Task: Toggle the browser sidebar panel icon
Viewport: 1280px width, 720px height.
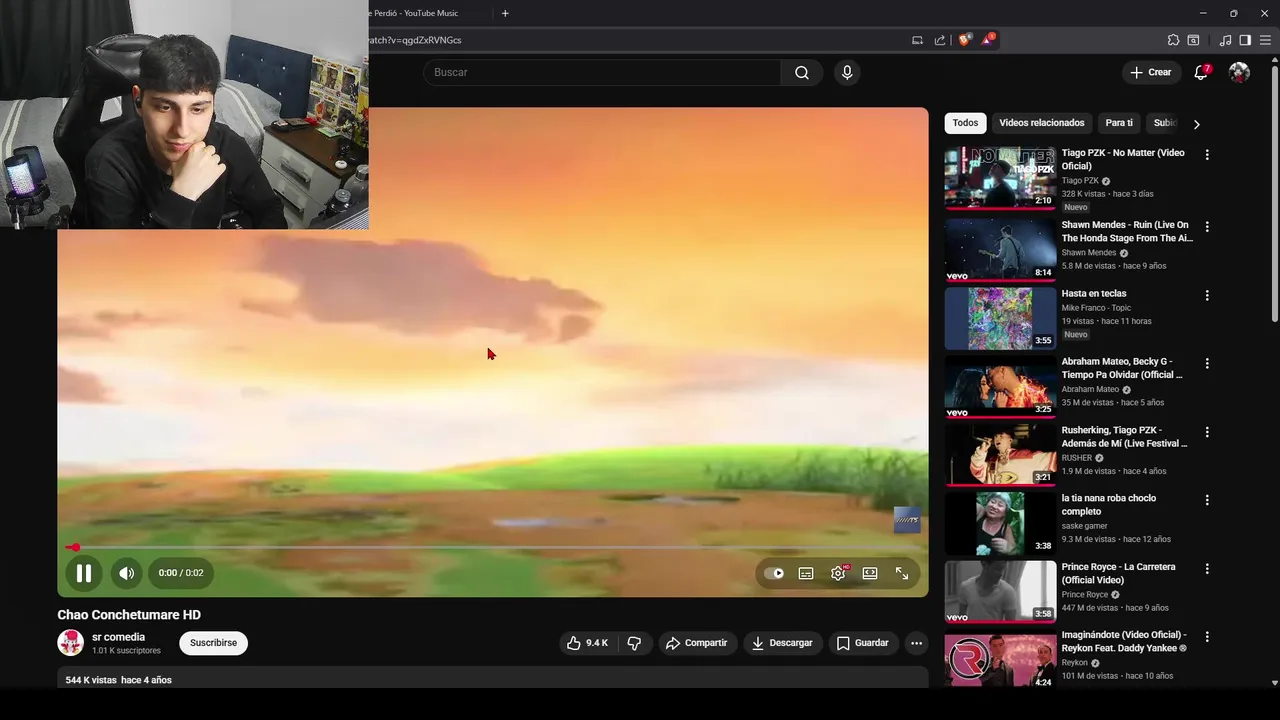Action: coord(1245,40)
